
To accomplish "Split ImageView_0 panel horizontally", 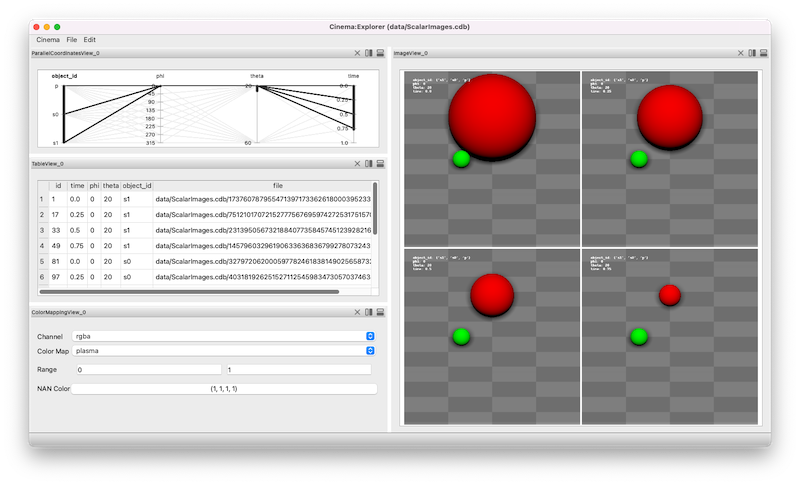I will click(x=764, y=53).
